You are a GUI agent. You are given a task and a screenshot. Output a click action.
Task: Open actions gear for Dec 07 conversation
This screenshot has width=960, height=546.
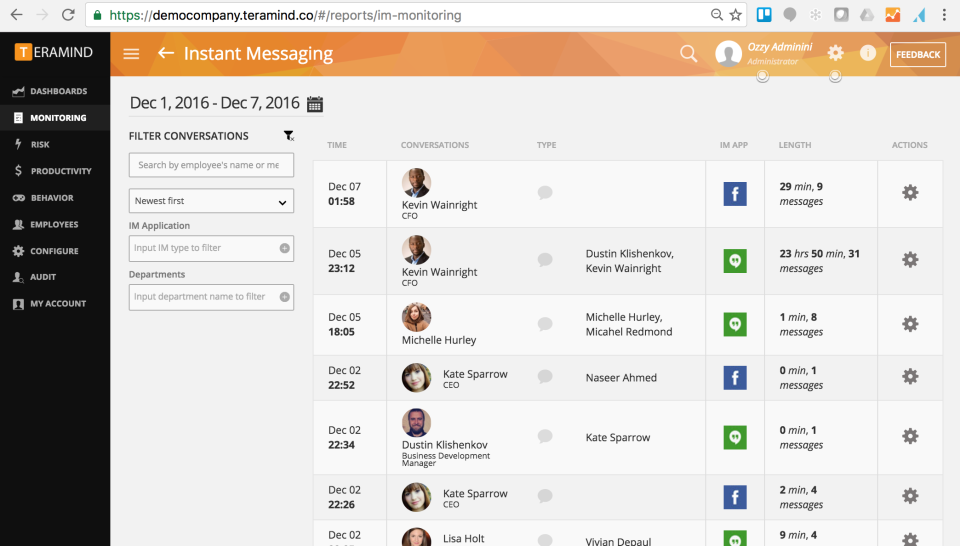coord(910,193)
